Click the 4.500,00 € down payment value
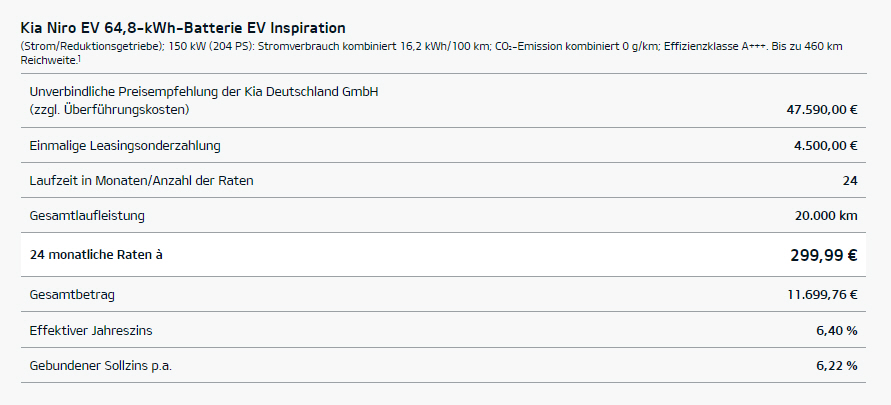This screenshot has height=405, width=891. click(826, 146)
